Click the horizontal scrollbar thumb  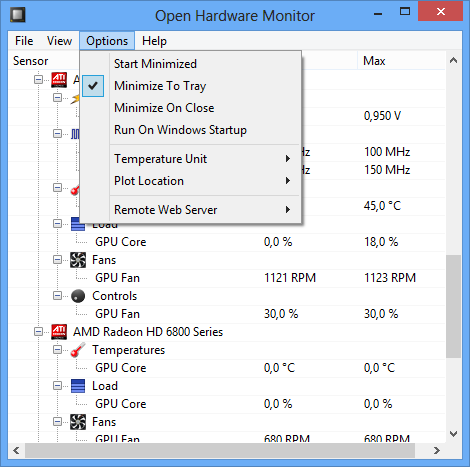[220, 451]
